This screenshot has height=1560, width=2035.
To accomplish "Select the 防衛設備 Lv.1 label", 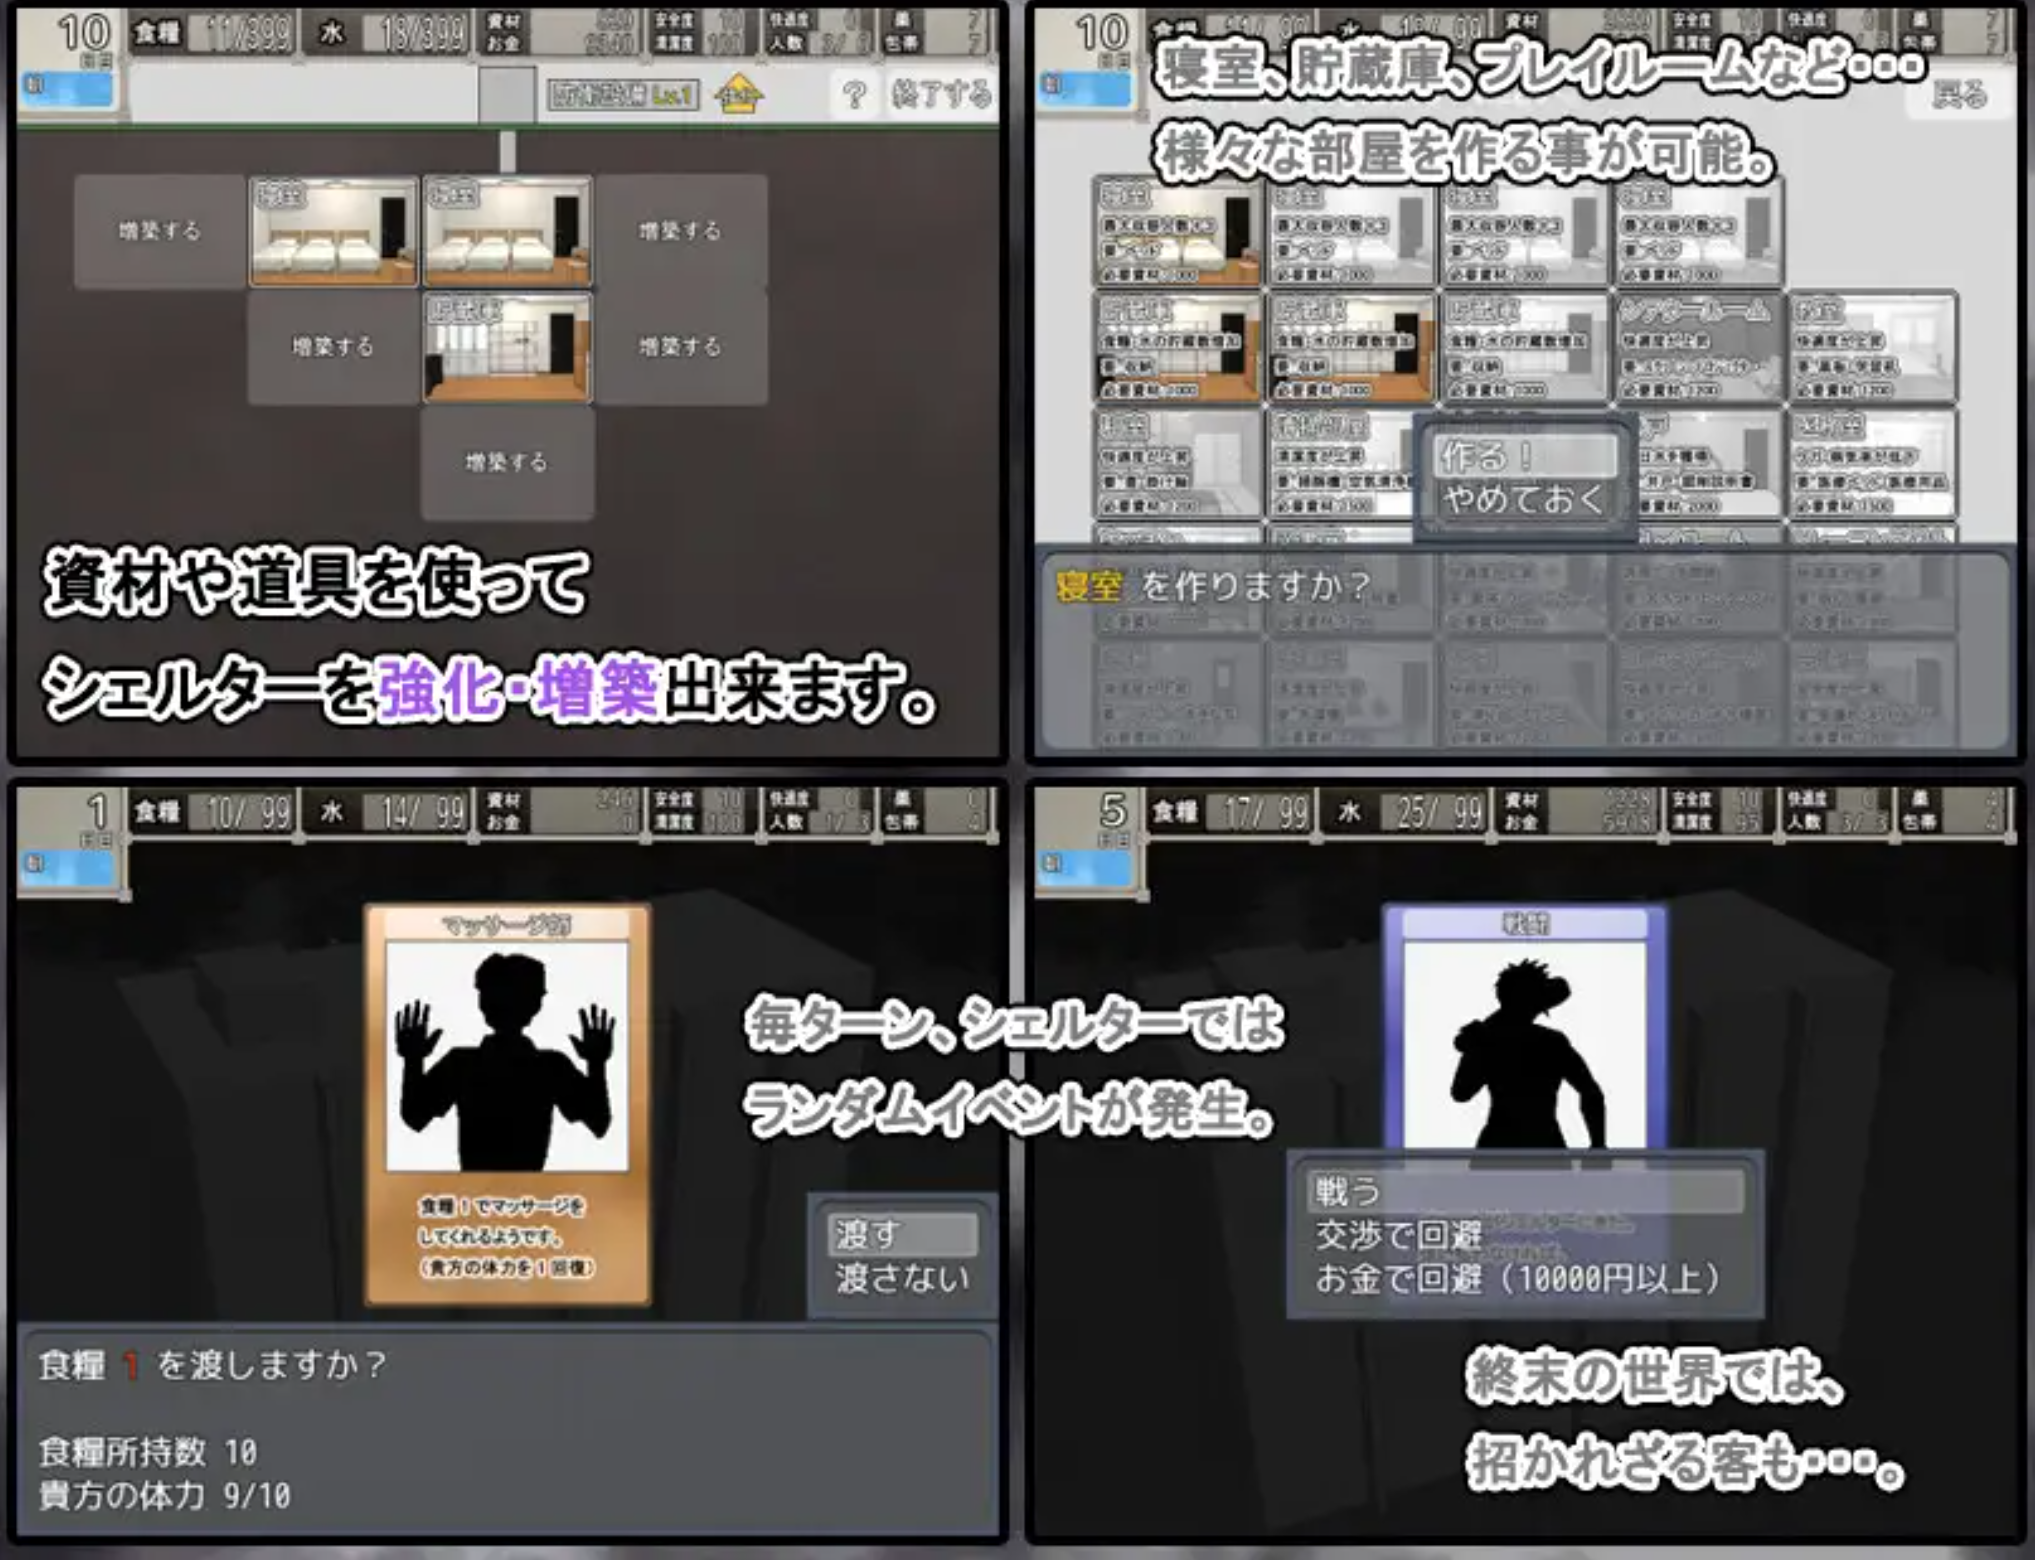I will [622, 95].
